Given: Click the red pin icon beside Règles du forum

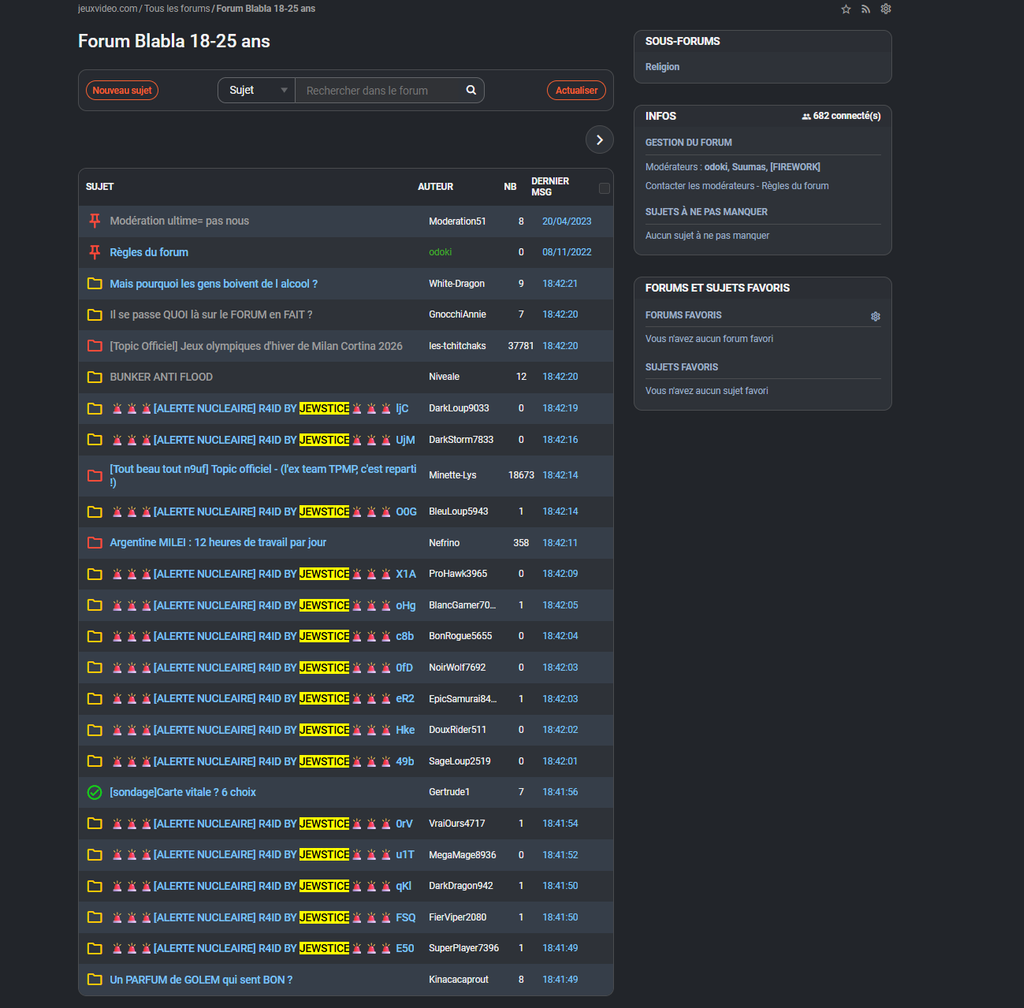Looking at the screenshot, I should [95, 252].
